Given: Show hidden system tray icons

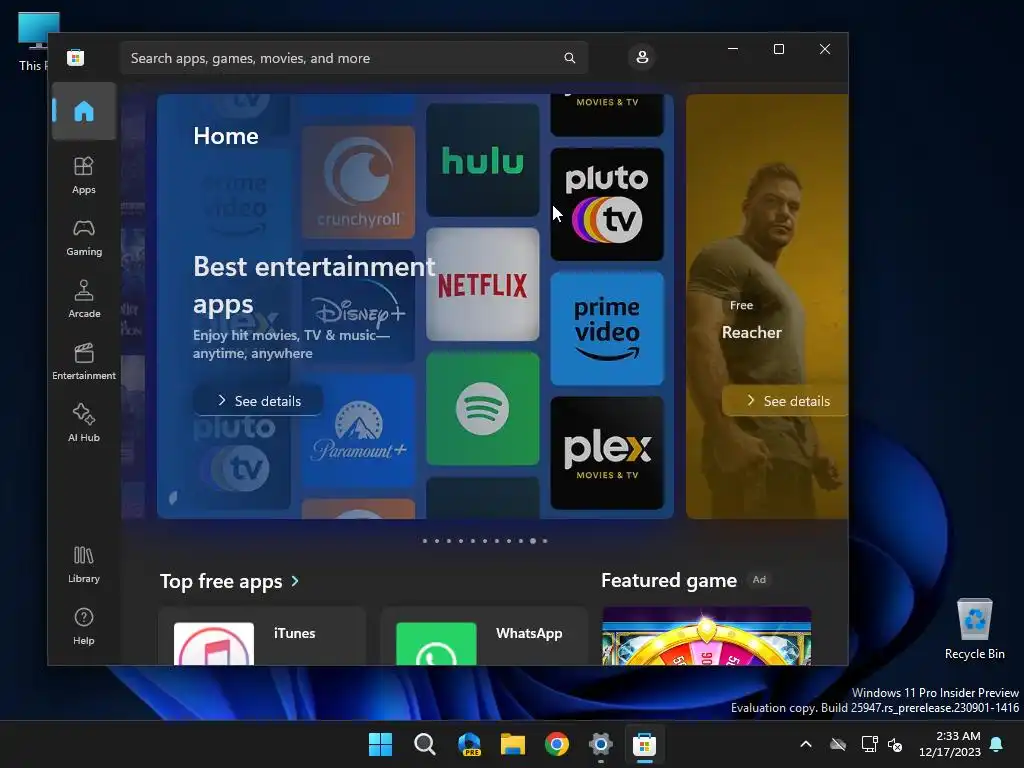Looking at the screenshot, I should [x=806, y=744].
